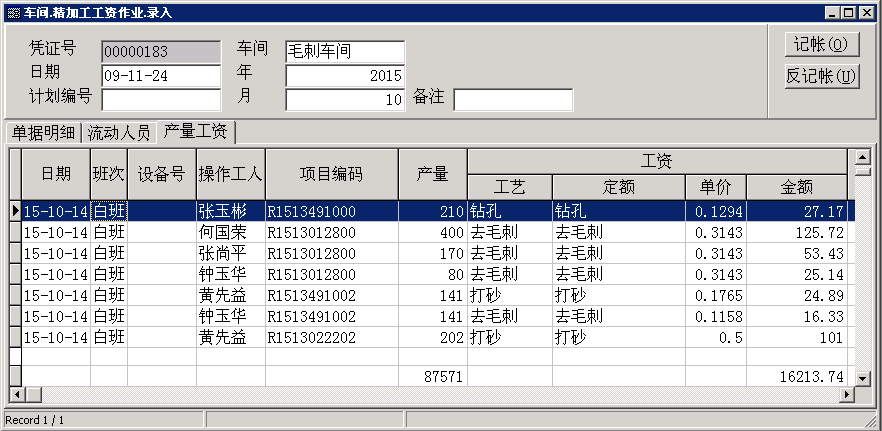Click the 记帐 (Post) button
Viewport: 882px width, 431px height.
tap(820, 45)
